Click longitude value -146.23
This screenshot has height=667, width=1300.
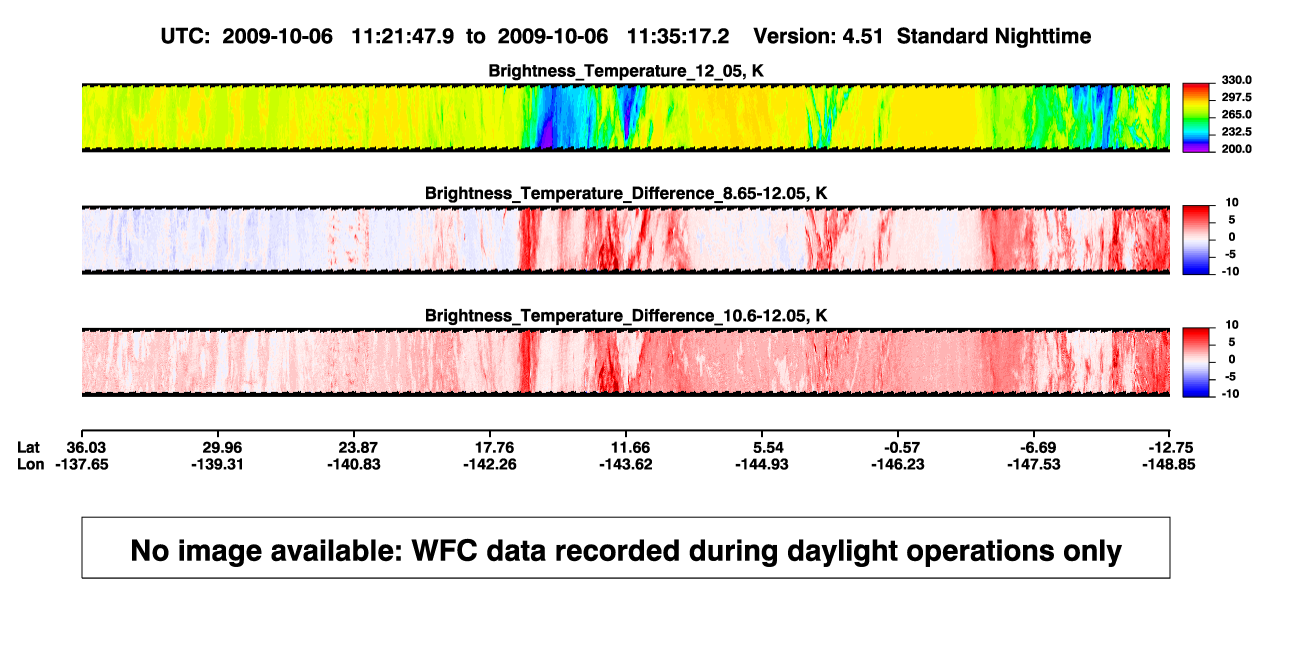click(899, 464)
